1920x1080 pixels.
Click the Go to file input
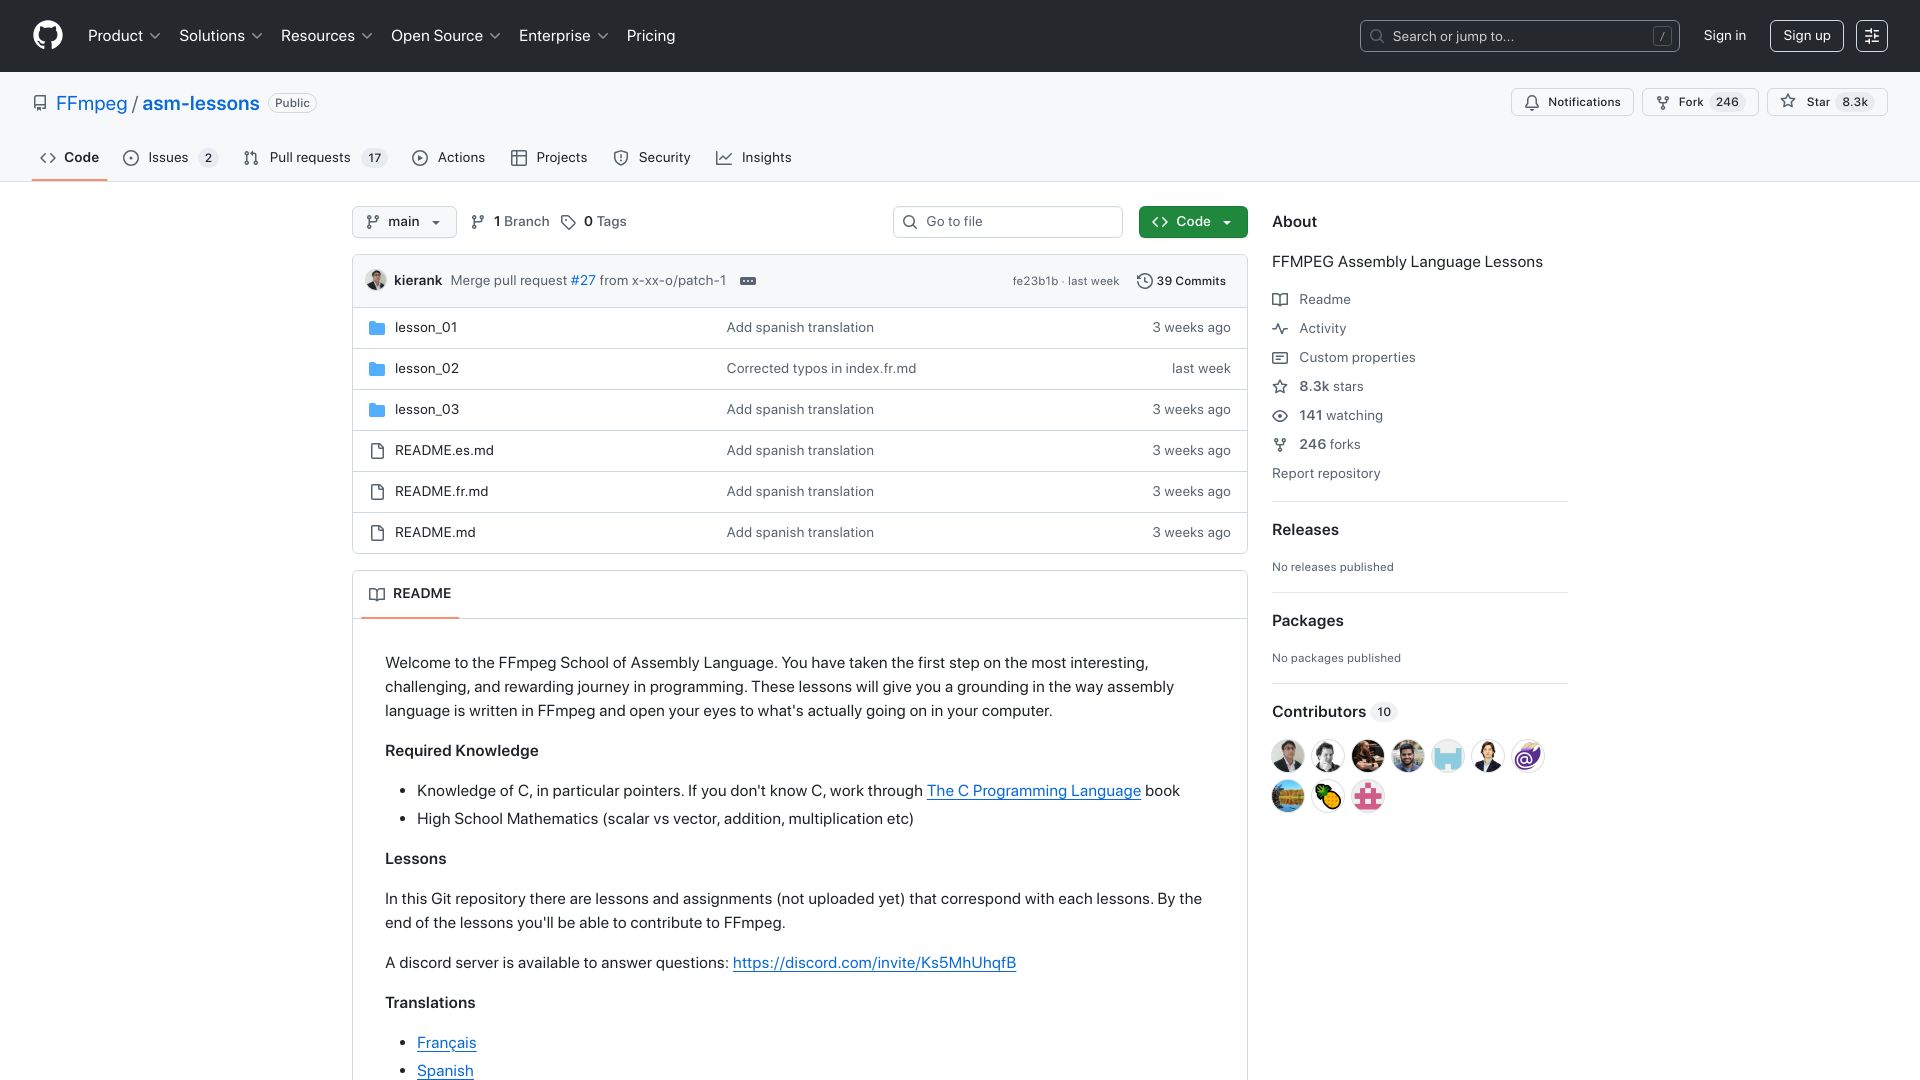(x=1008, y=222)
